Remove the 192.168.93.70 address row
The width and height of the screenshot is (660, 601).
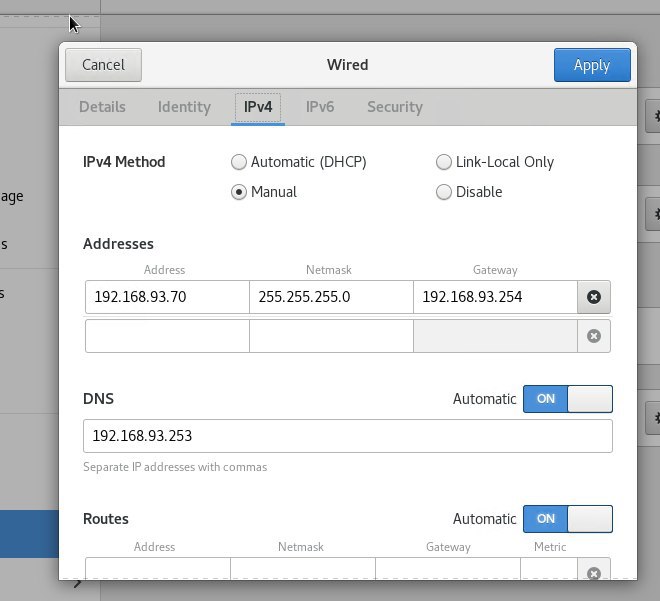coord(593,297)
